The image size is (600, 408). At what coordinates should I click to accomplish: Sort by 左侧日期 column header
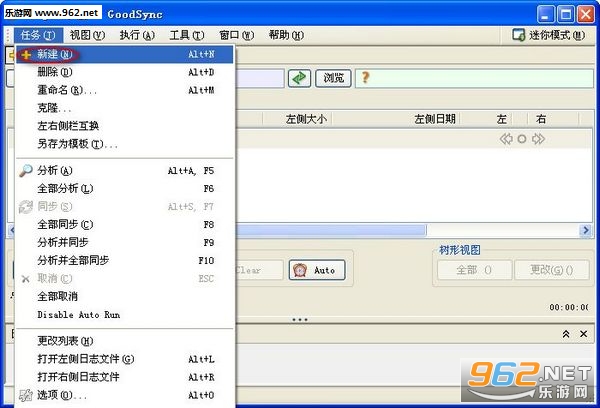tap(396, 119)
